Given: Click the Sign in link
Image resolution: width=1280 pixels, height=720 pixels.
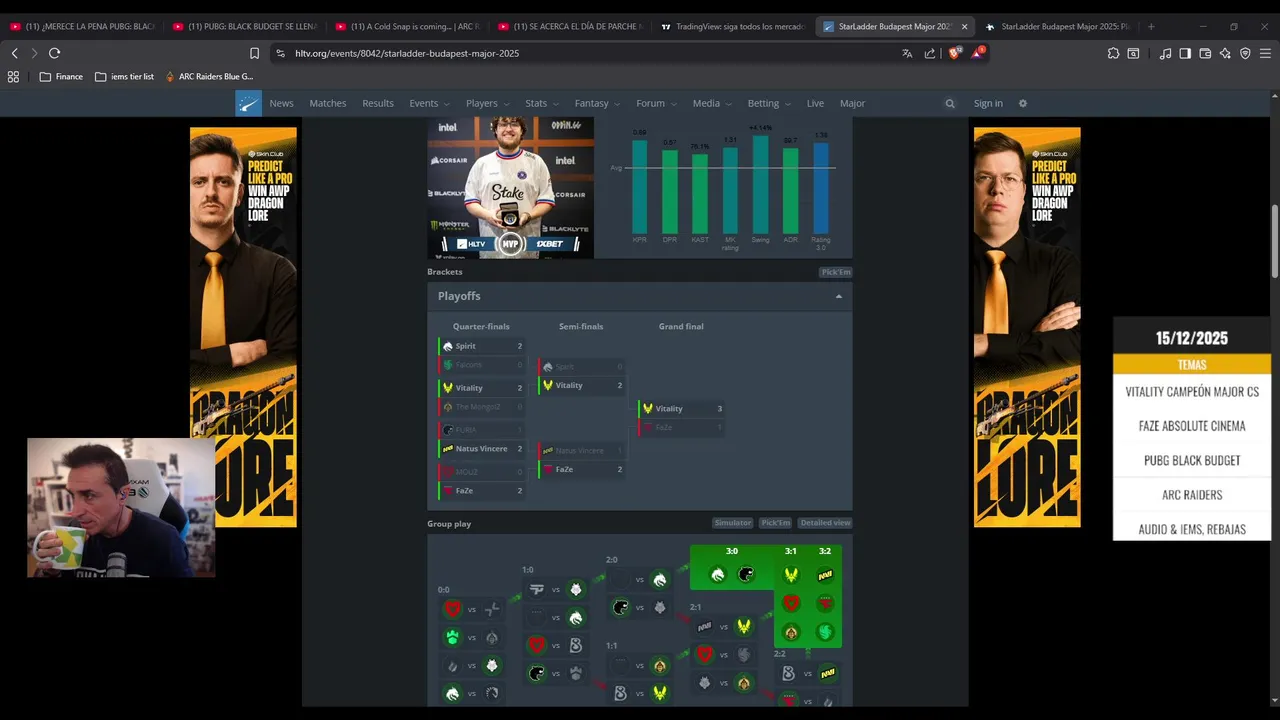Looking at the screenshot, I should [988, 103].
